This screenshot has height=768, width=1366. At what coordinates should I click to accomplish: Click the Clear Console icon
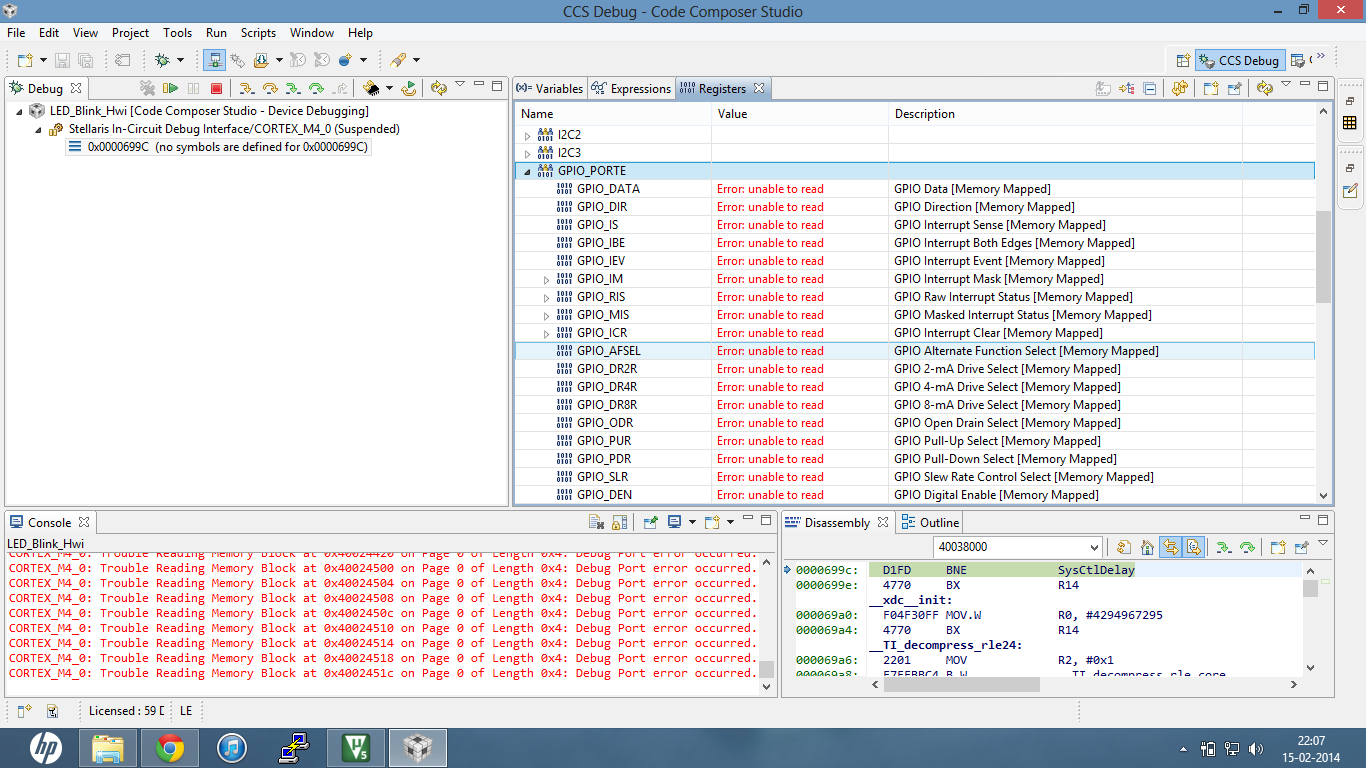coord(596,522)
